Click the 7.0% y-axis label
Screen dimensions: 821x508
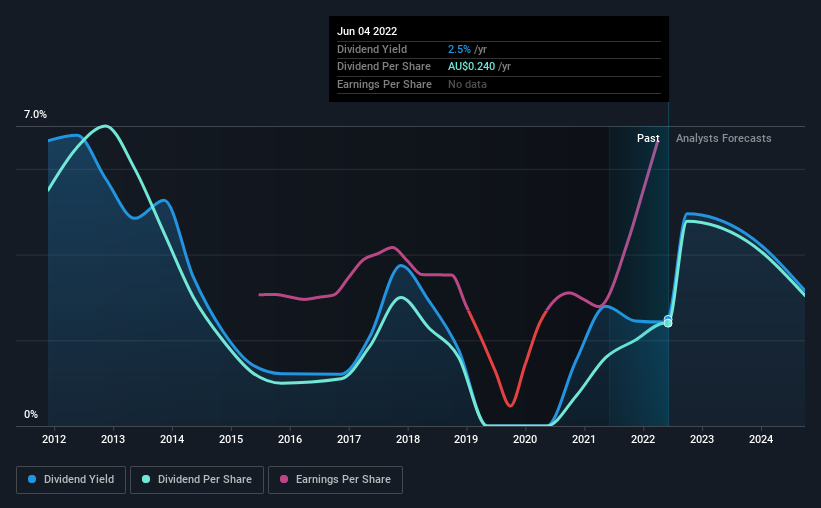(35, 115)
